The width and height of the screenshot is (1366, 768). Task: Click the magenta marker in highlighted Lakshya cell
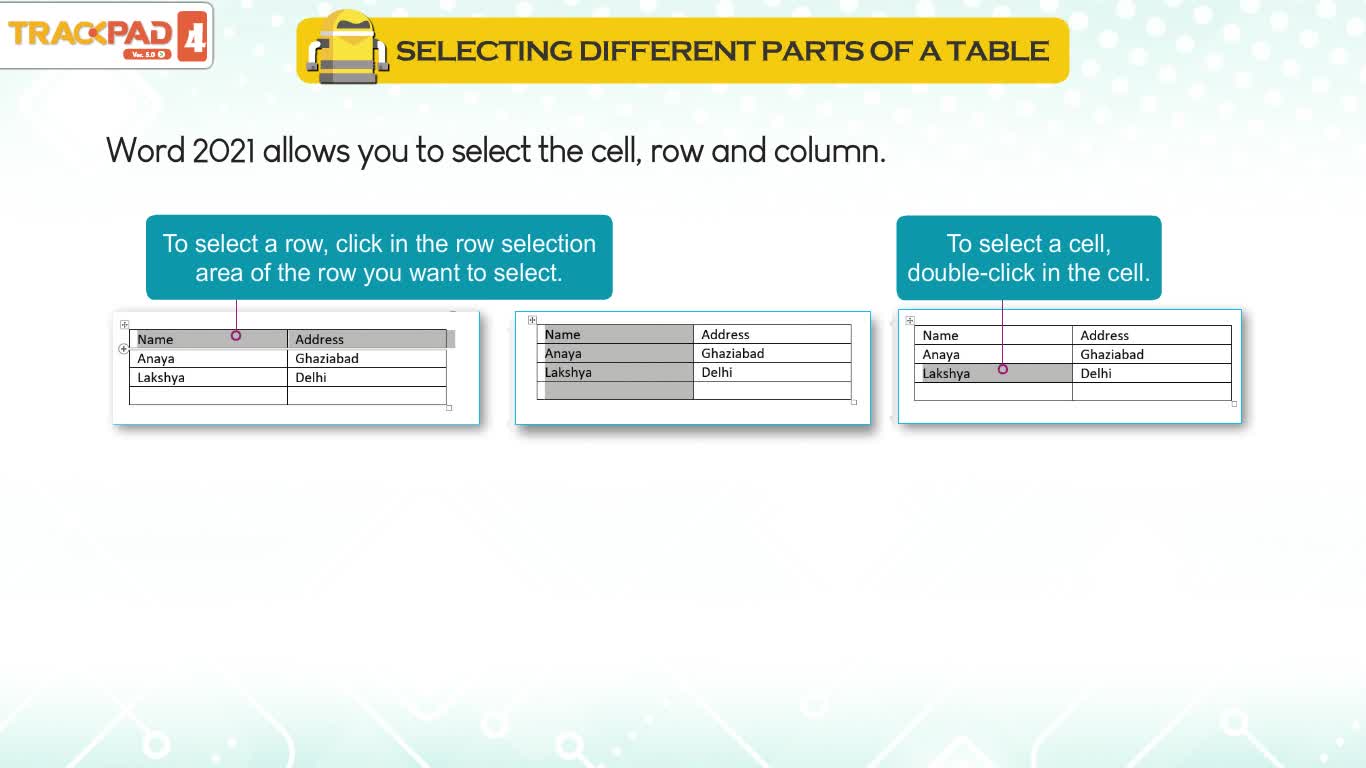click(x=1003, y=369)
